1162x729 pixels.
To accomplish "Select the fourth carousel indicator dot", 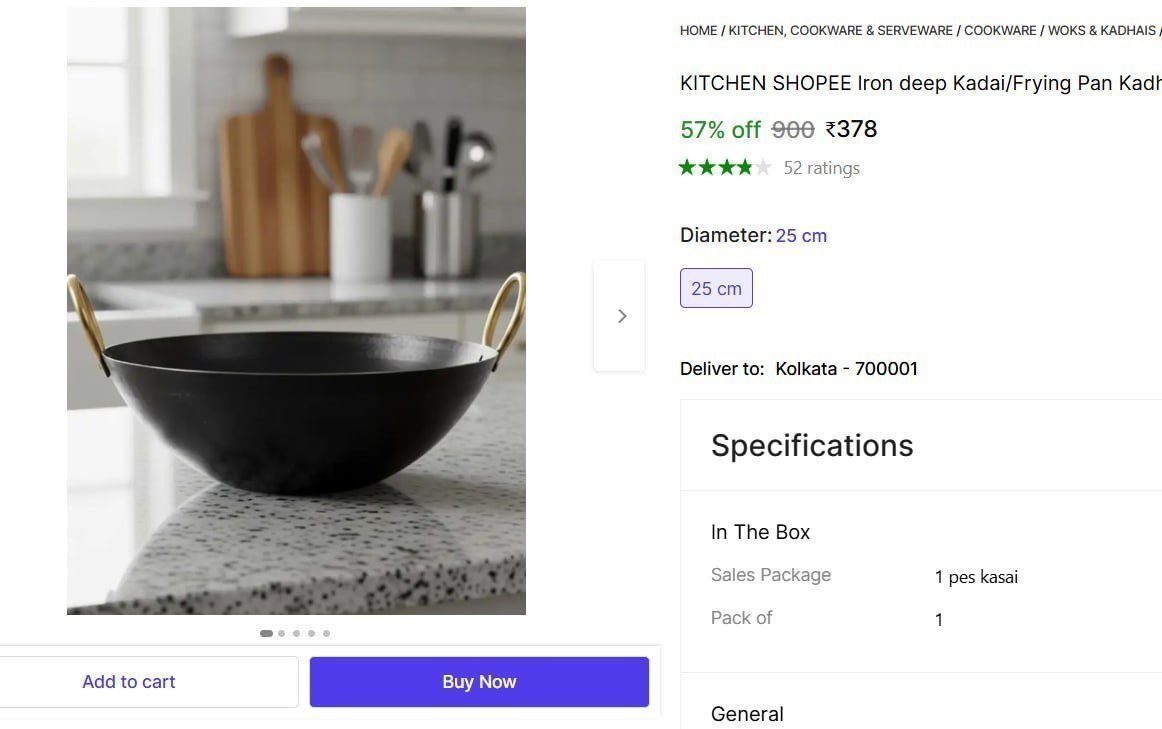I will tap(311, 633).
